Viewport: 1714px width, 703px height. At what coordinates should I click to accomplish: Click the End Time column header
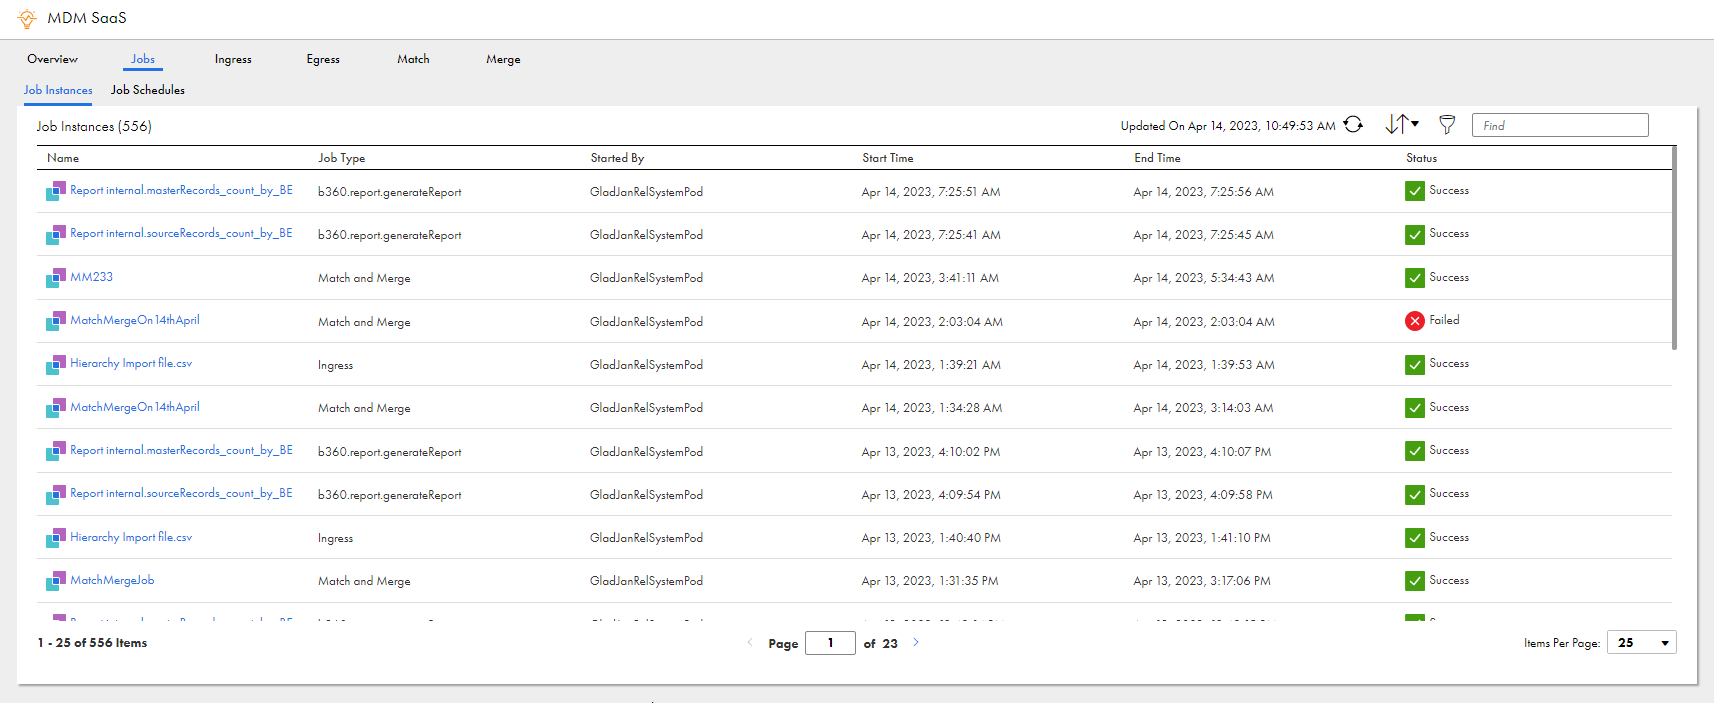pyautogui.click(x=1157, y=158)
